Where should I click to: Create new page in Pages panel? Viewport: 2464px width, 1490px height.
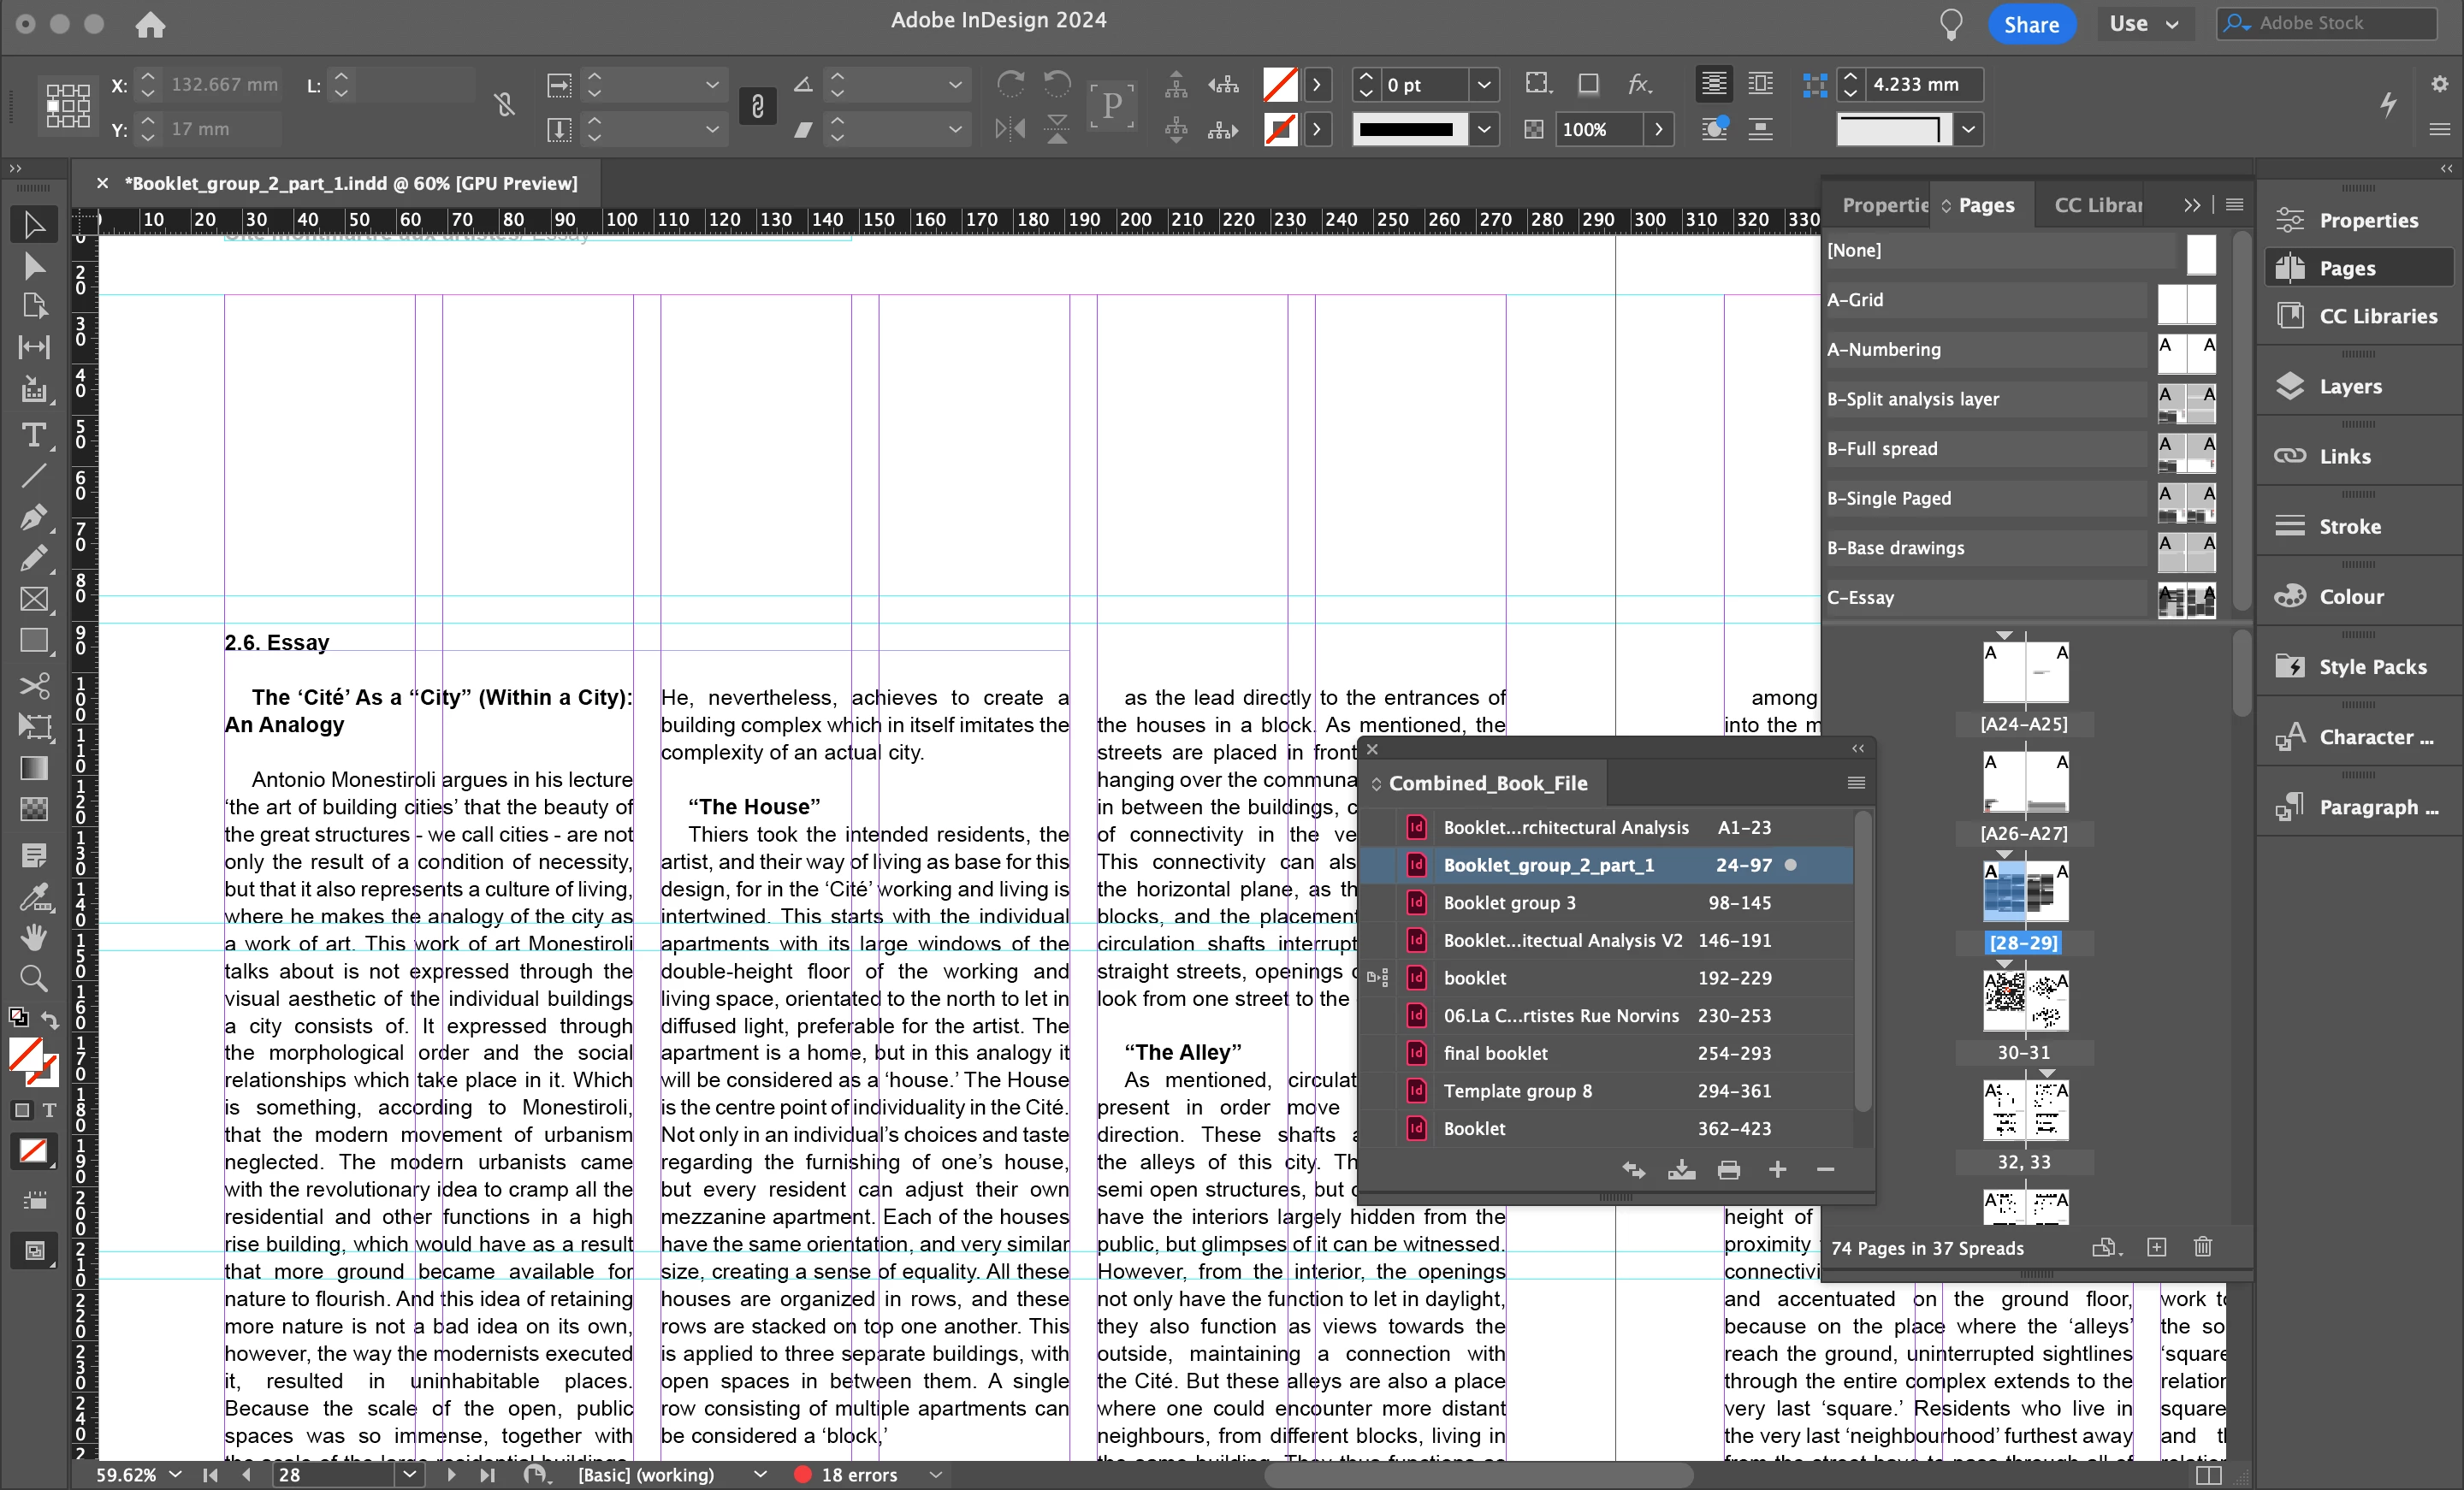pos(2156,1247)
